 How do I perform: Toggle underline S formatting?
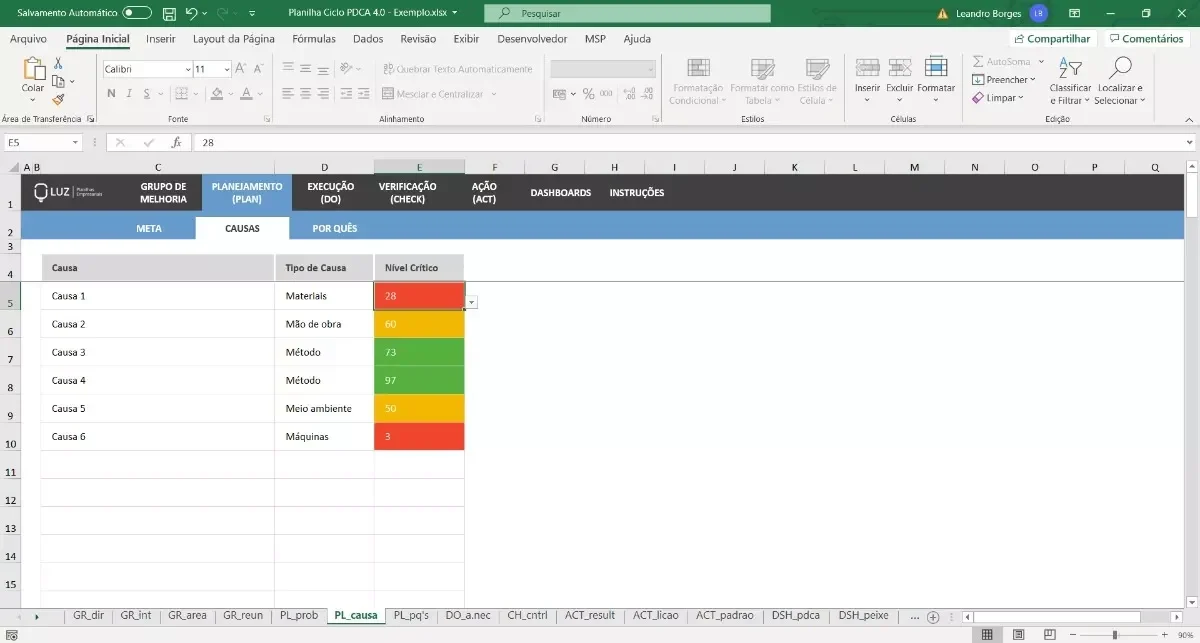(146, 94)
